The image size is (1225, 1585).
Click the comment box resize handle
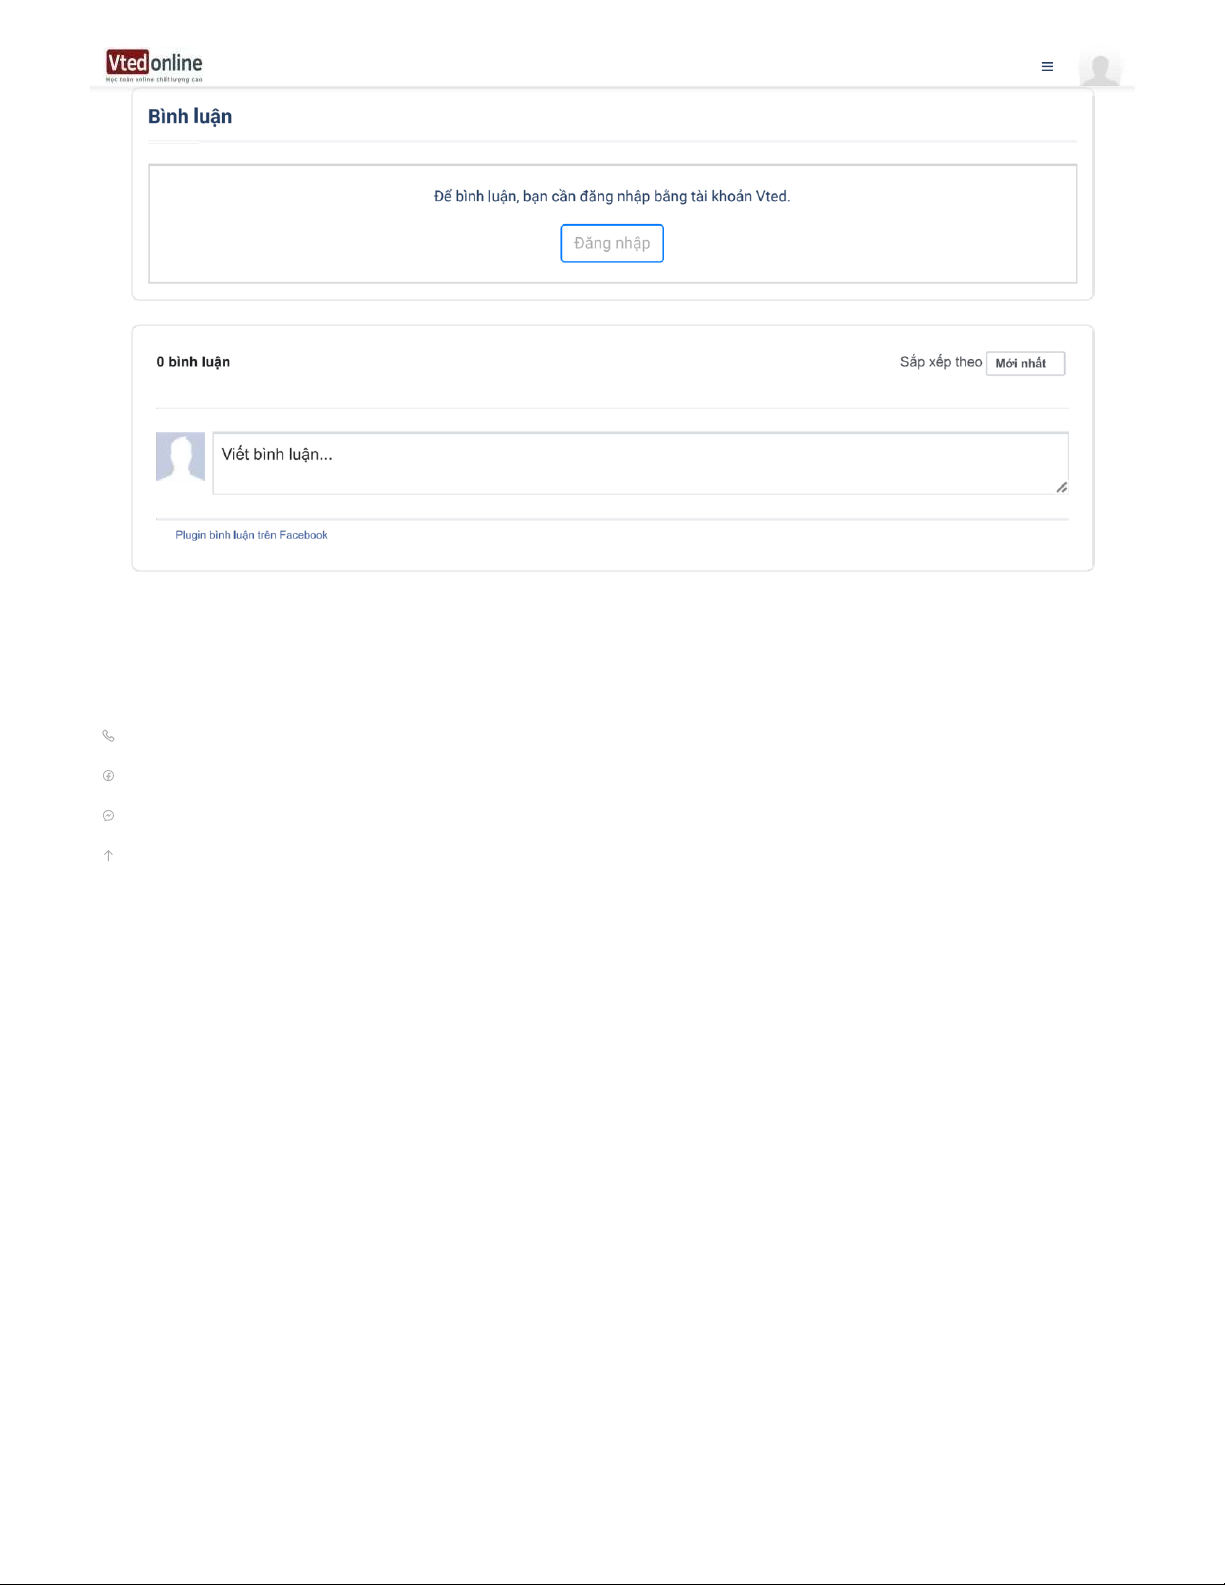coord(1061,487)
